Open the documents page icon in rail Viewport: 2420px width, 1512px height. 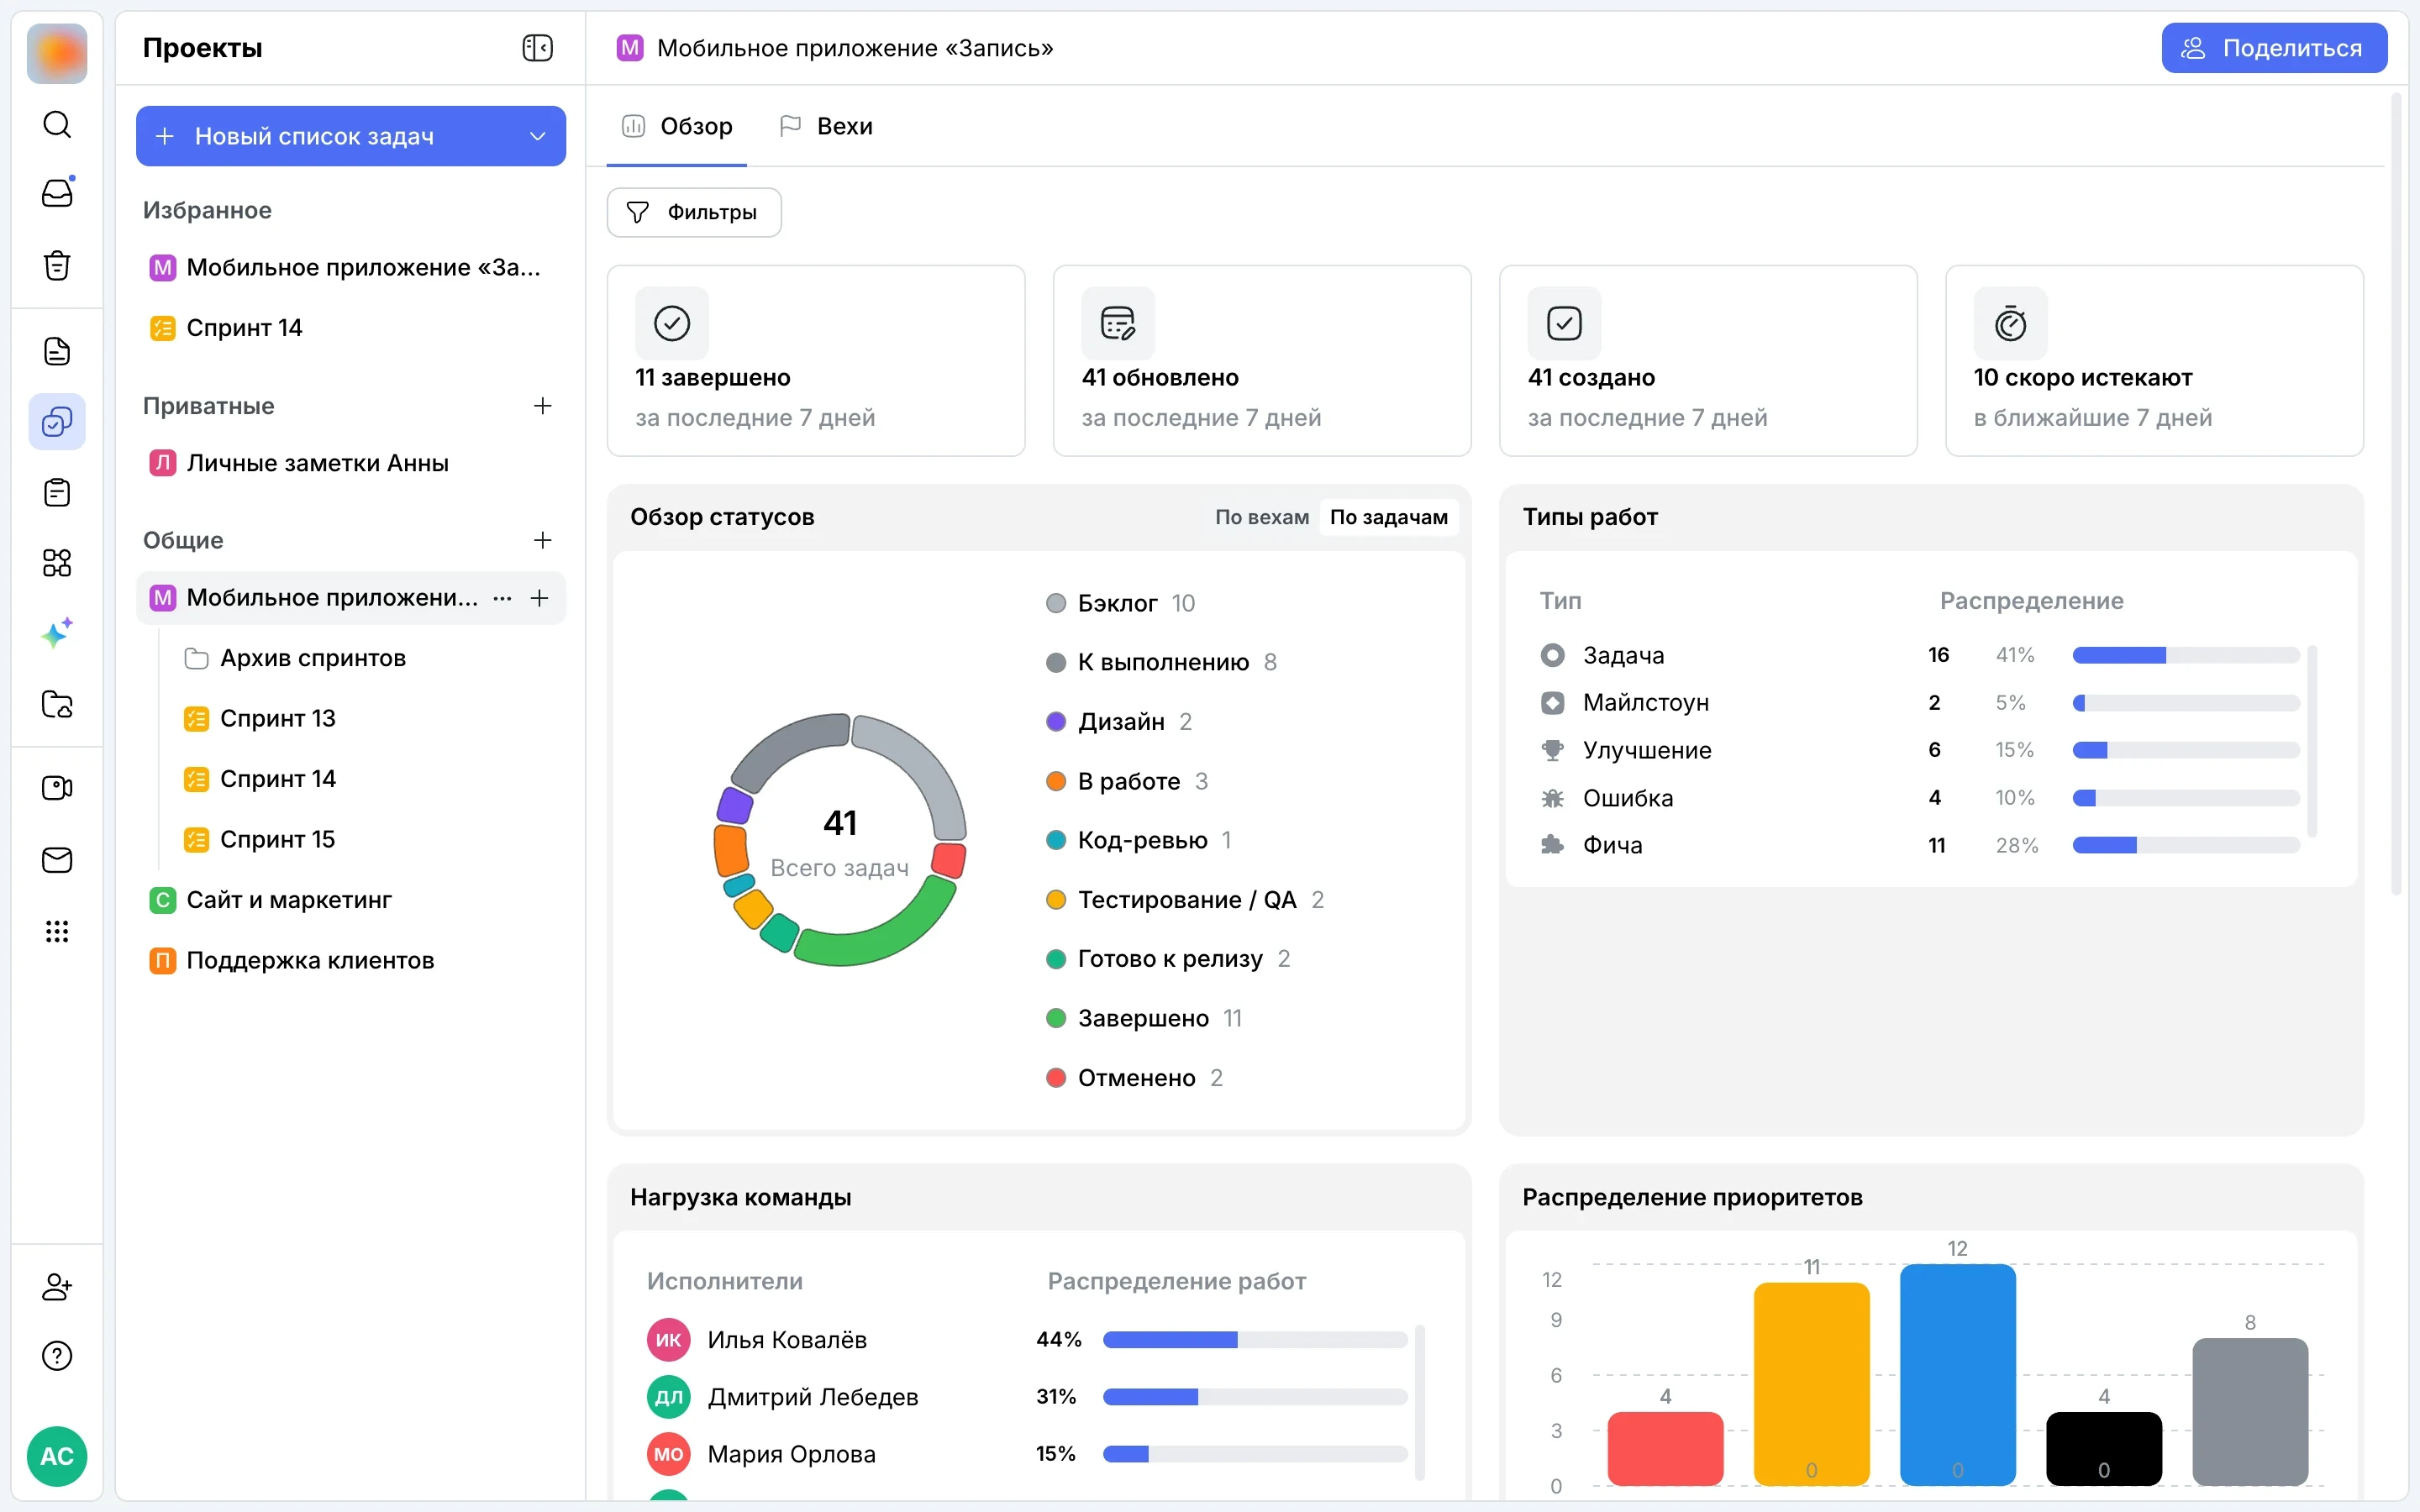tap(57, 351)
